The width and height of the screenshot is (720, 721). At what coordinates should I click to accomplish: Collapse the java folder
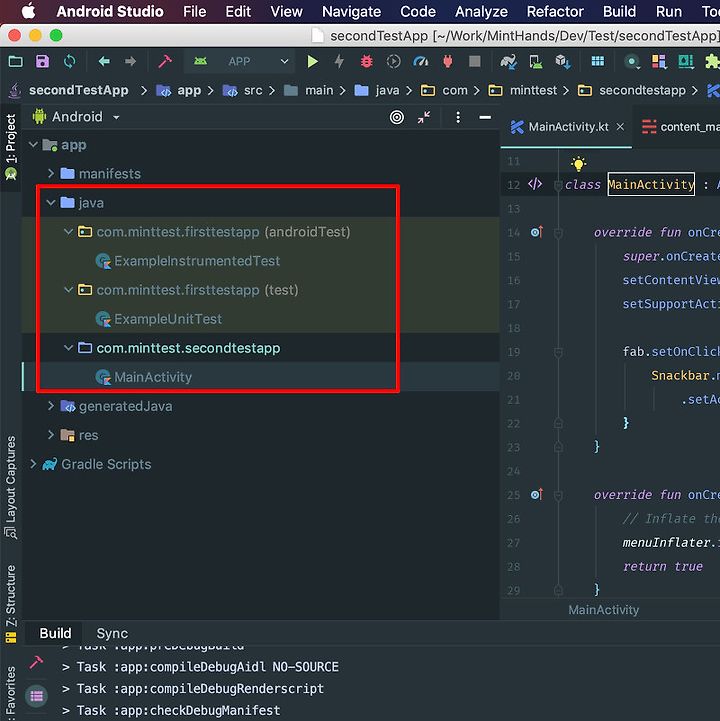(51, 203)
